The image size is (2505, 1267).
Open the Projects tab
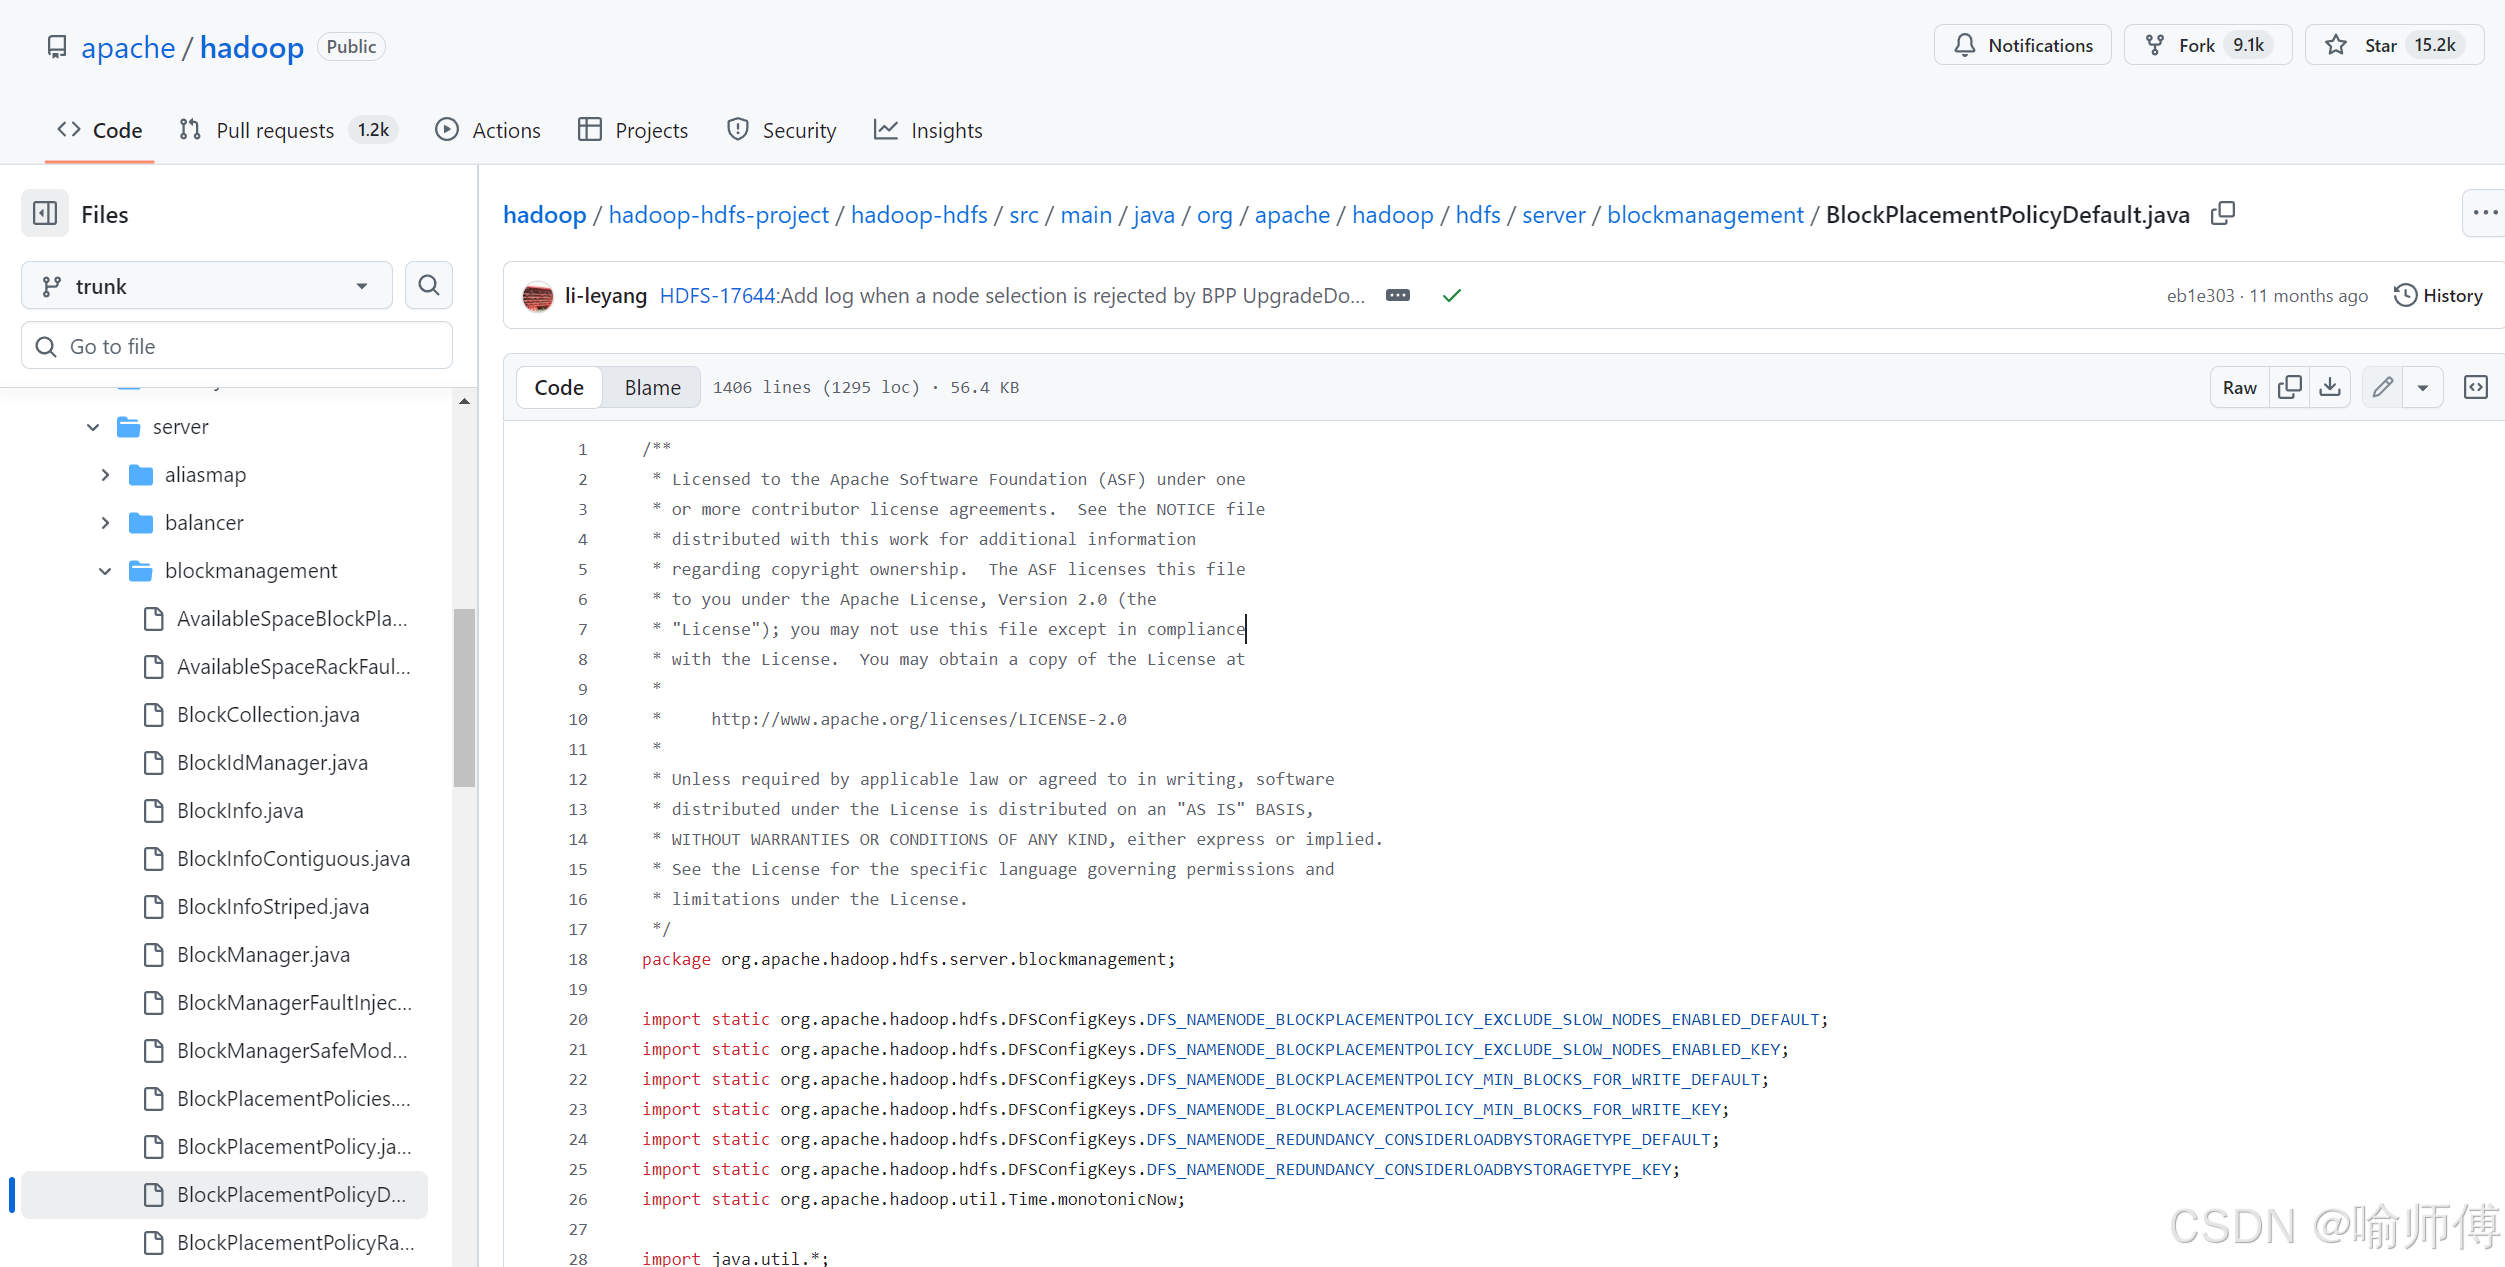633,130
